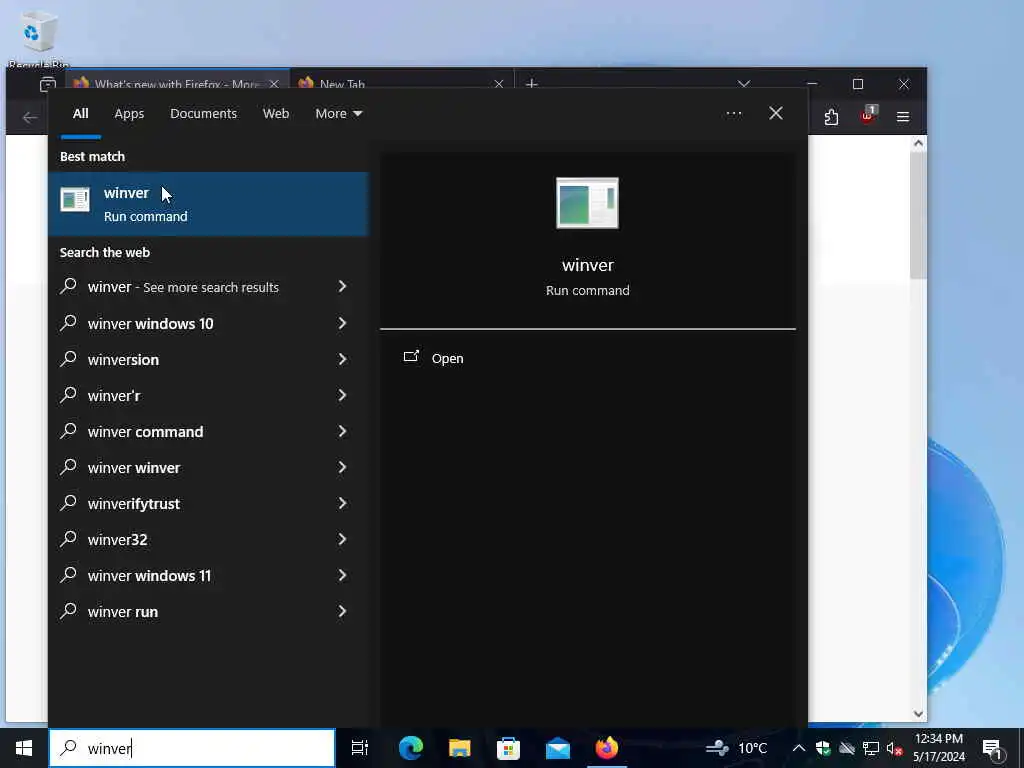
Task: Click the muted volume tray icon
Action: point(894,748)
